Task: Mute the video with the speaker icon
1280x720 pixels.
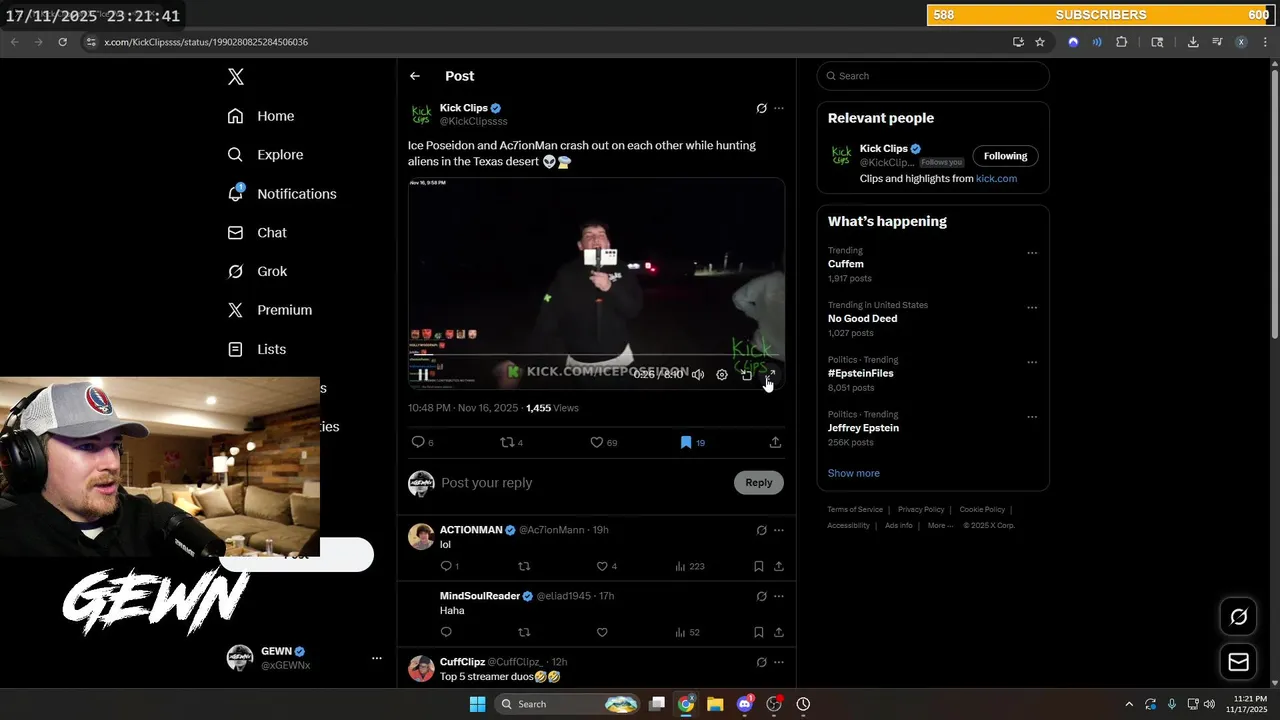Action: point(698,375)
